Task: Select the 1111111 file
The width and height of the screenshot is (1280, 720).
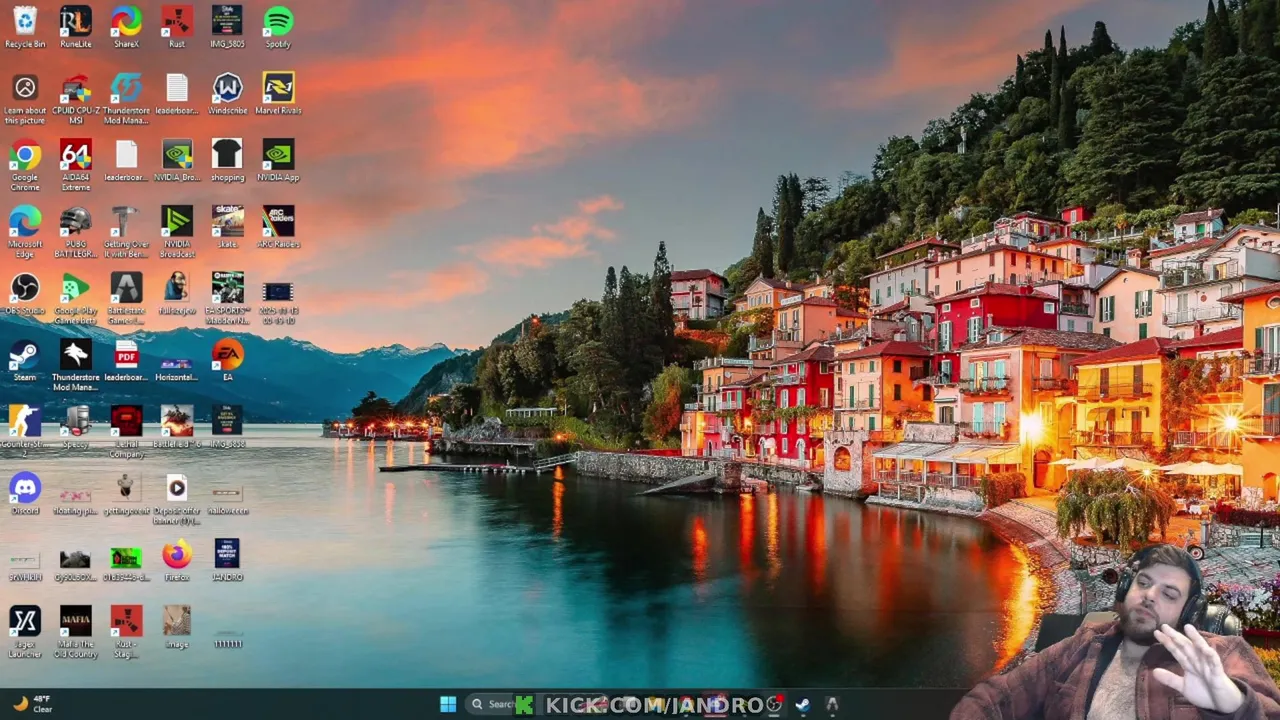Action: coord(227,640)
